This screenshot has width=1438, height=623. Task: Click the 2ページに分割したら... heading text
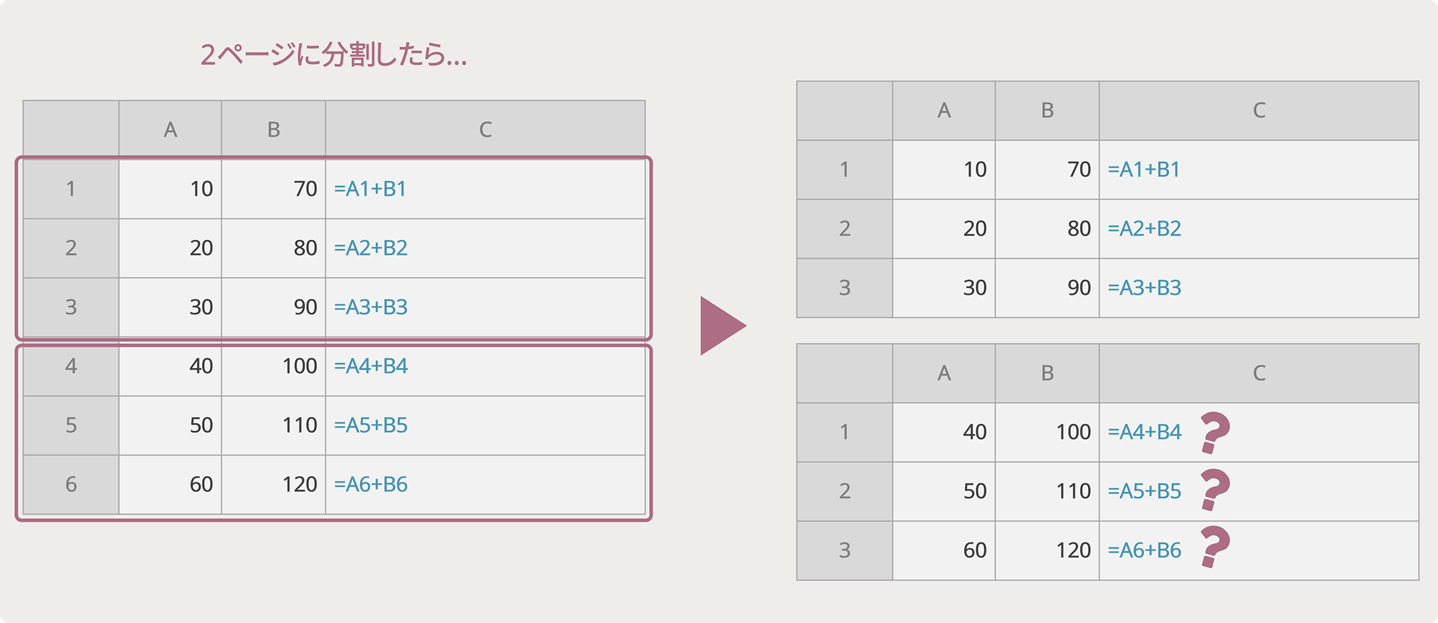(x=333, y=56)
